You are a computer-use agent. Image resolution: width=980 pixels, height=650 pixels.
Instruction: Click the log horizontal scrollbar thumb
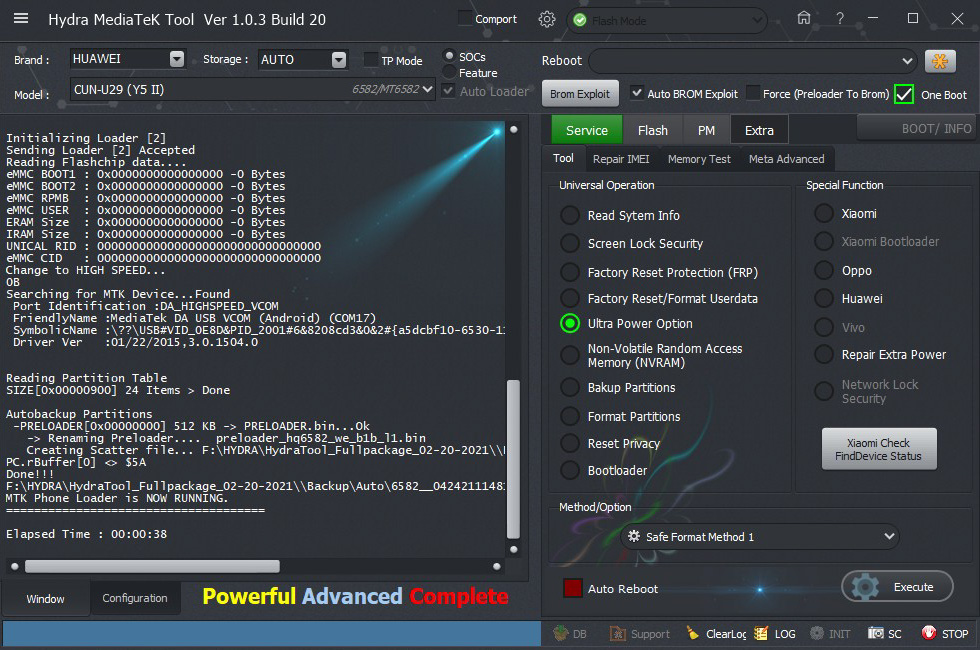pos(152,566)
